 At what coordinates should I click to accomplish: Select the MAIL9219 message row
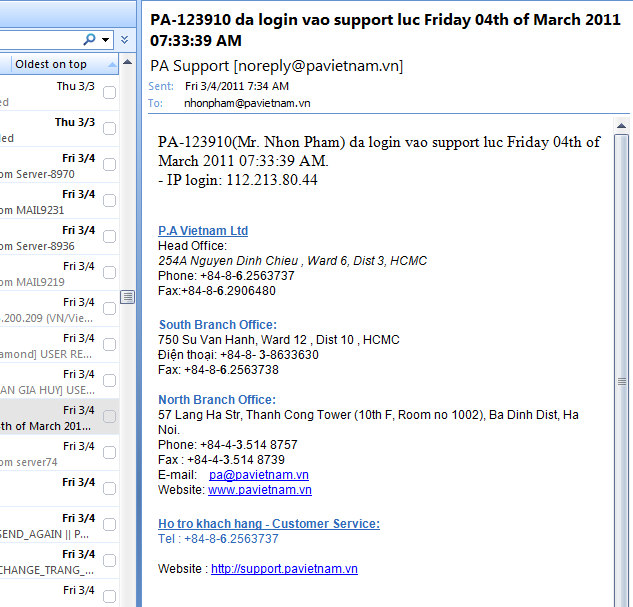[x=59, y=273]
